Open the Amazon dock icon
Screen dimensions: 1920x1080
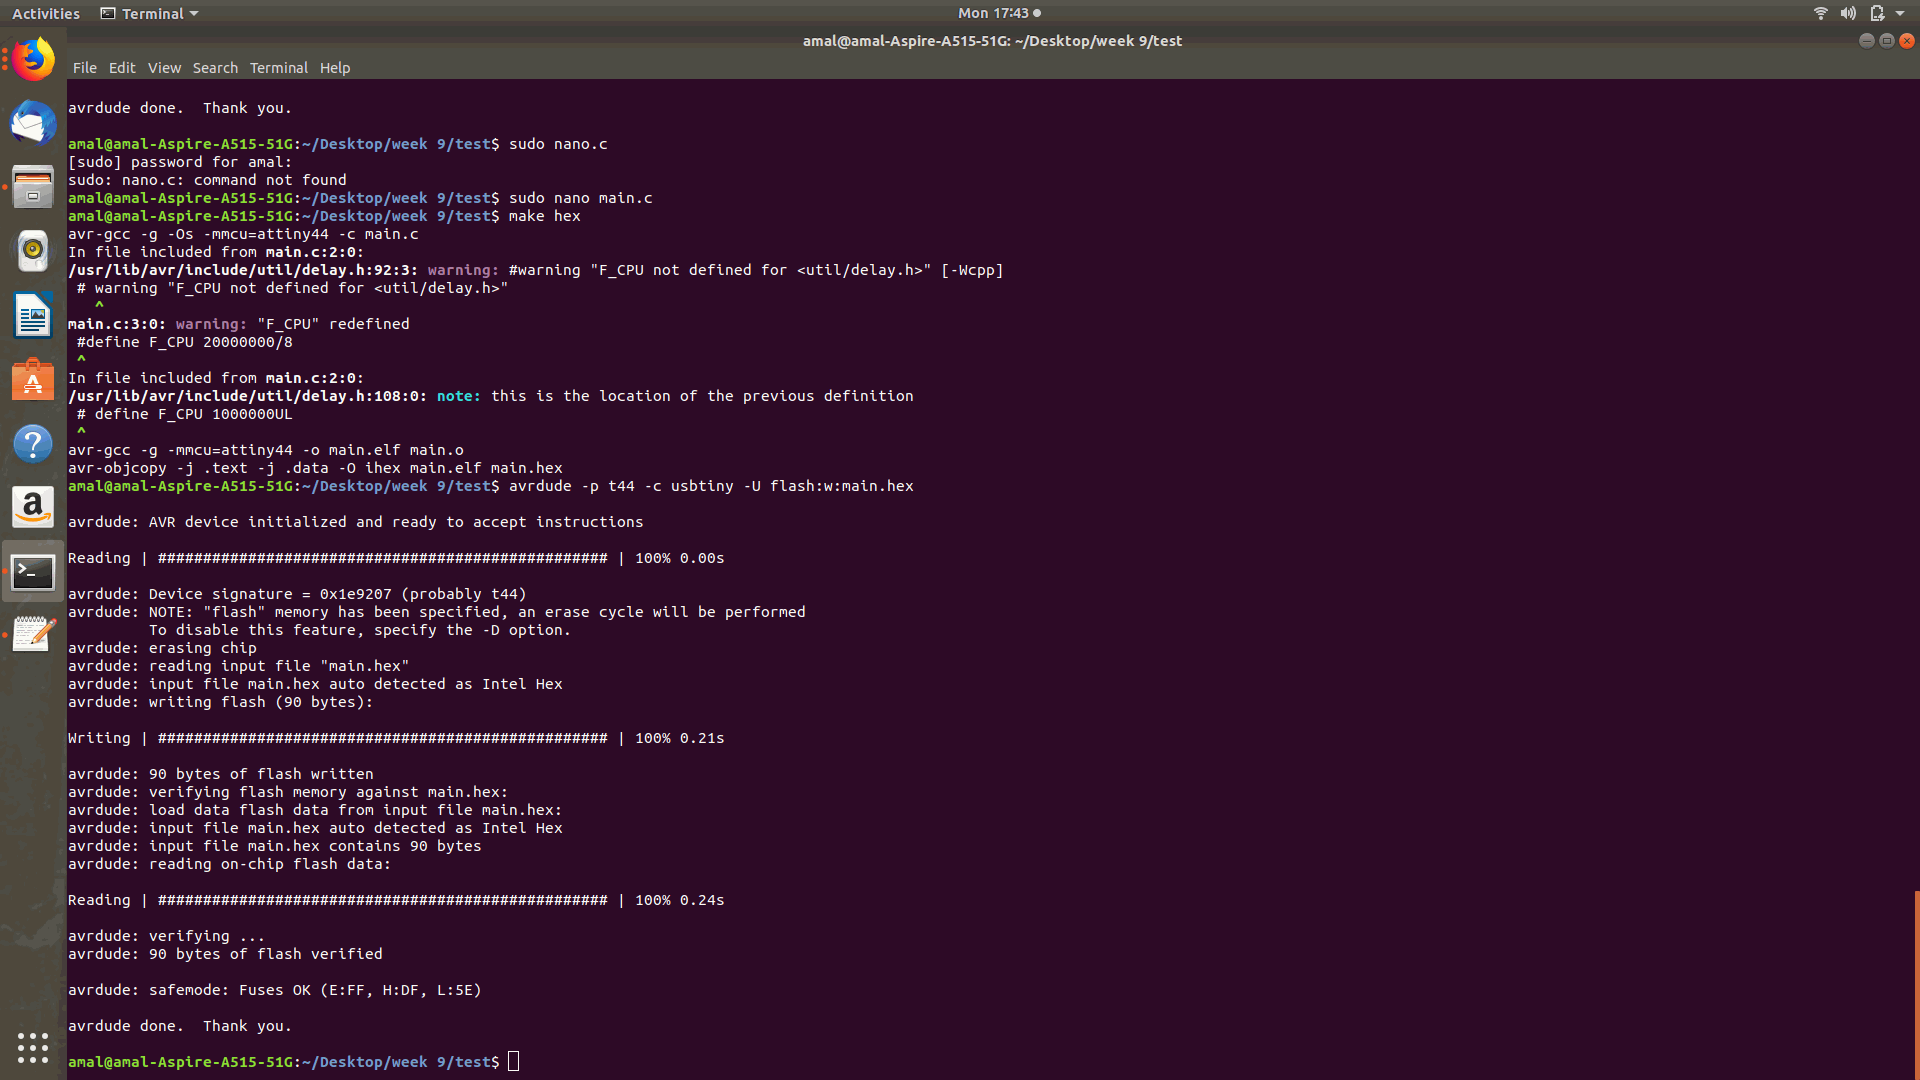33,508
